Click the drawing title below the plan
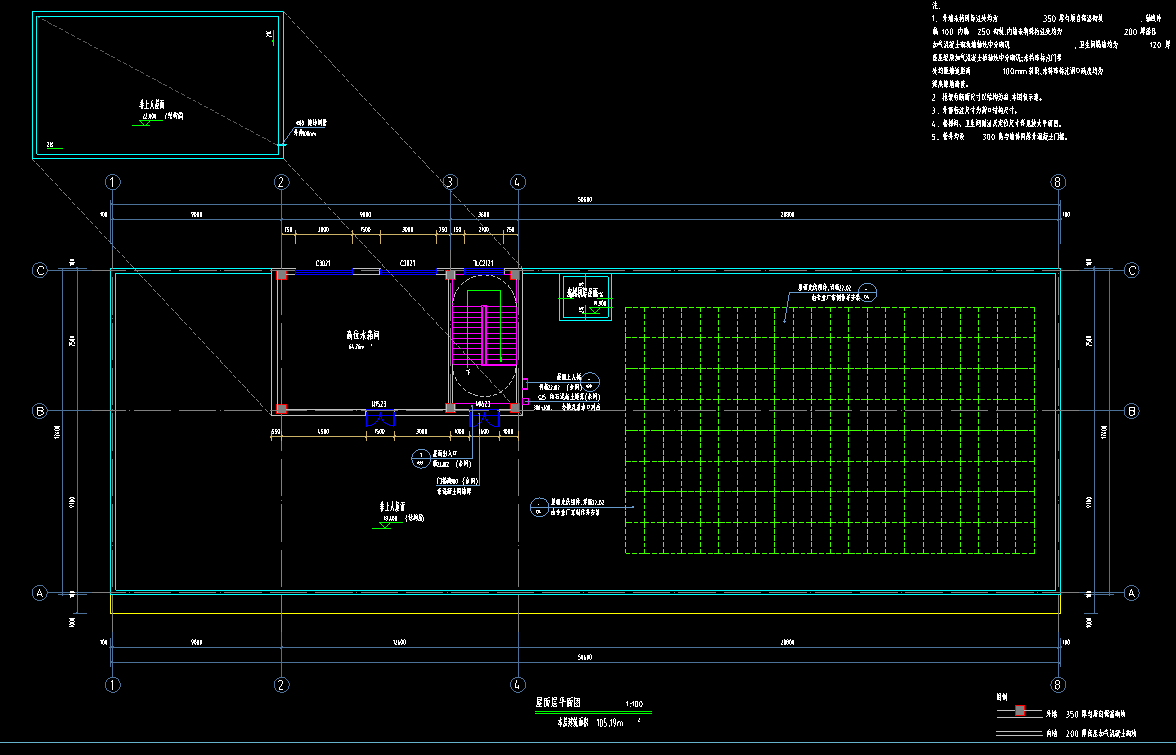The height and width of the screenshot is (755, 1176). (x=558, y=704)
